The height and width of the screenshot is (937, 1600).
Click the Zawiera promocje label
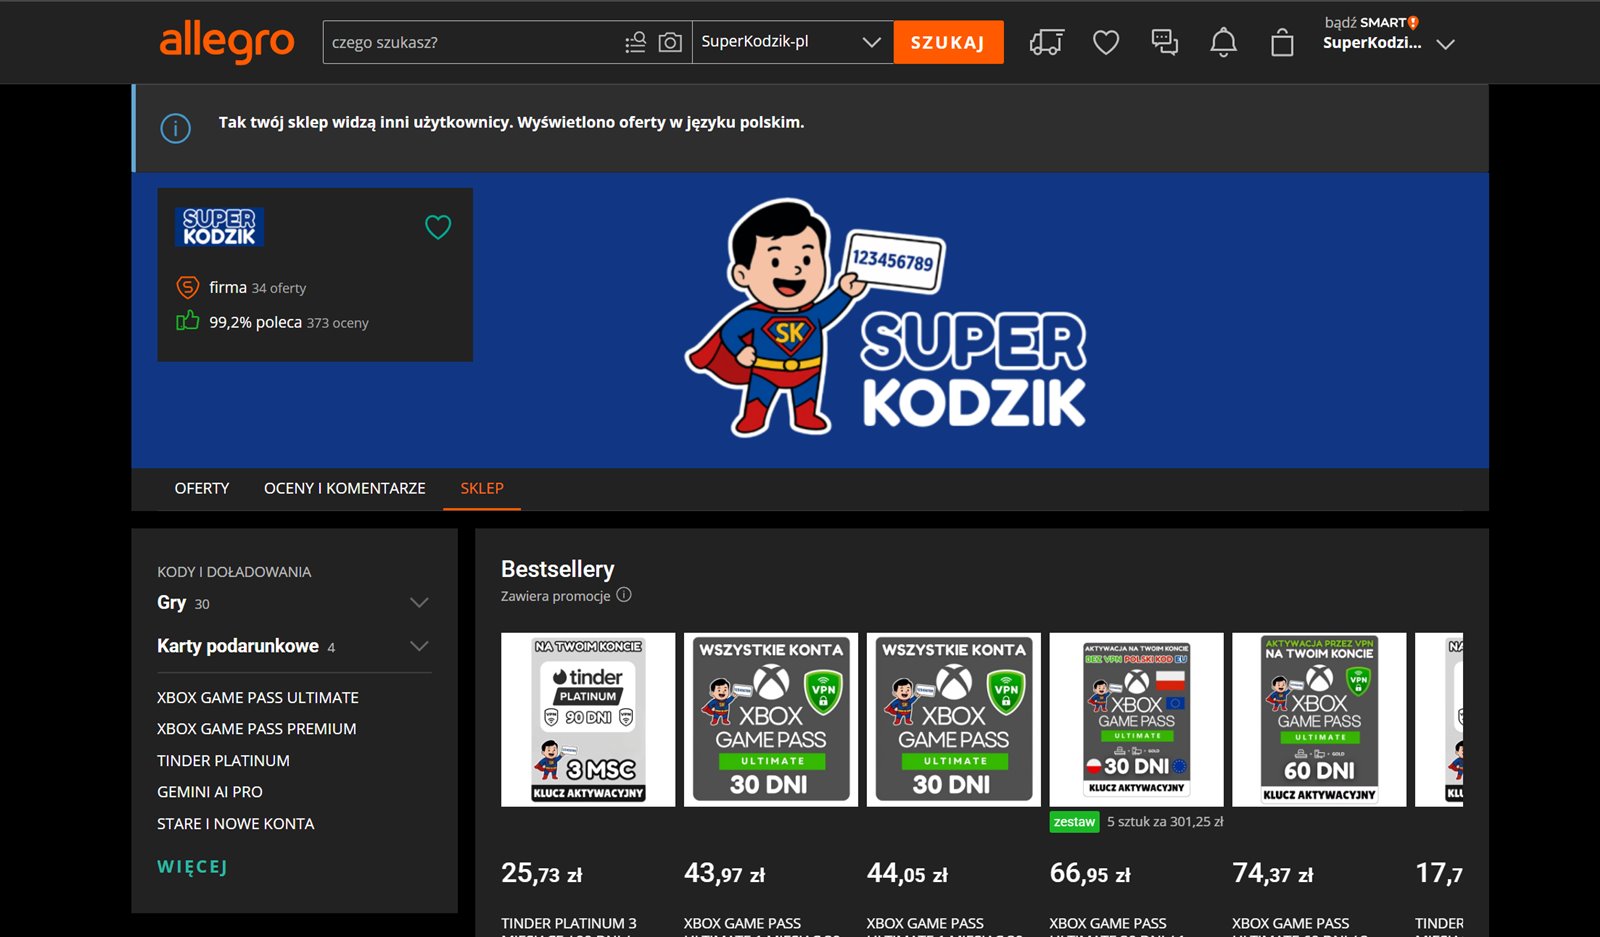[x=555, y=596]
